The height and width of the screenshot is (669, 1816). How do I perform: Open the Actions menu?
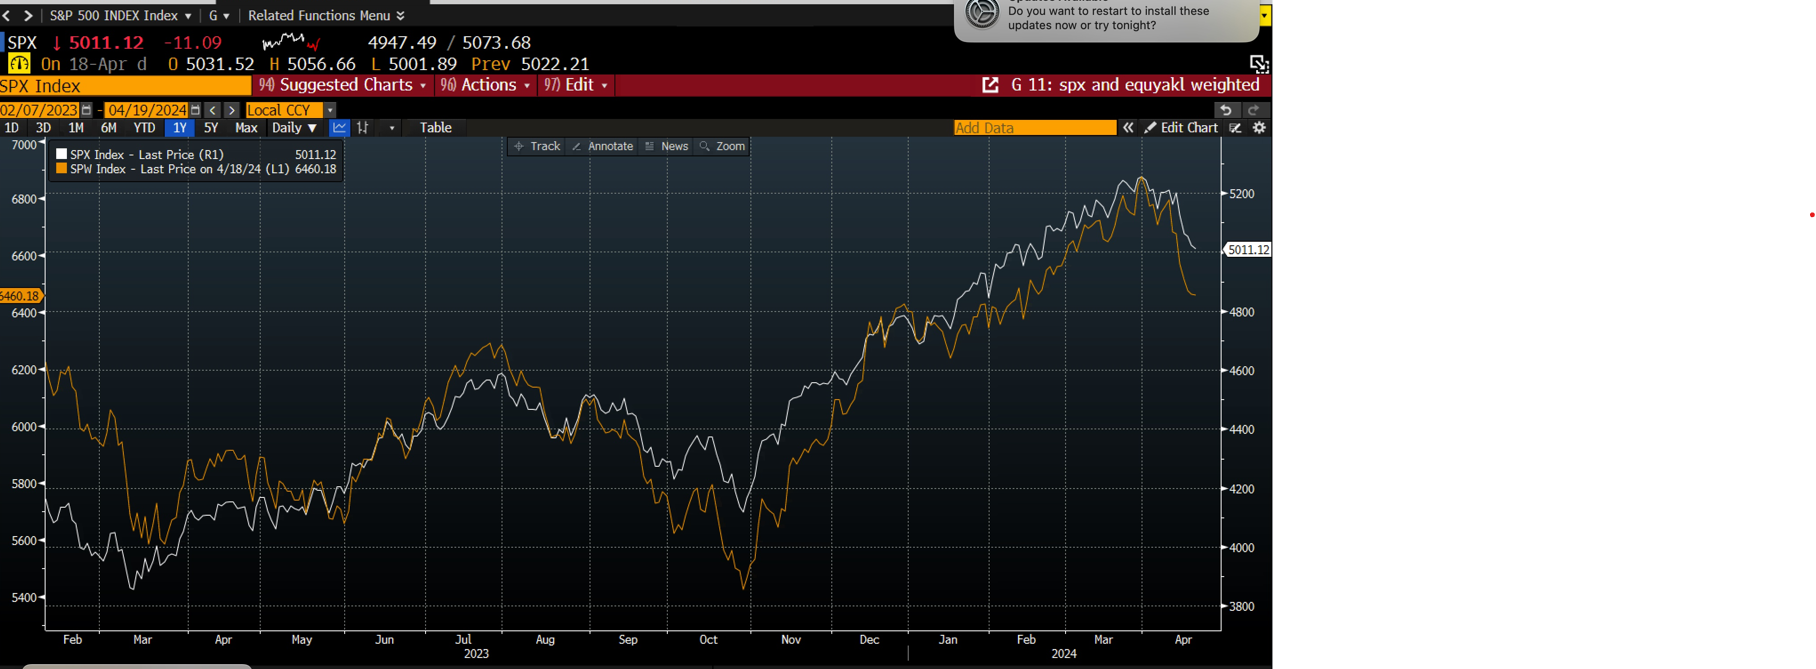[486, 85]
